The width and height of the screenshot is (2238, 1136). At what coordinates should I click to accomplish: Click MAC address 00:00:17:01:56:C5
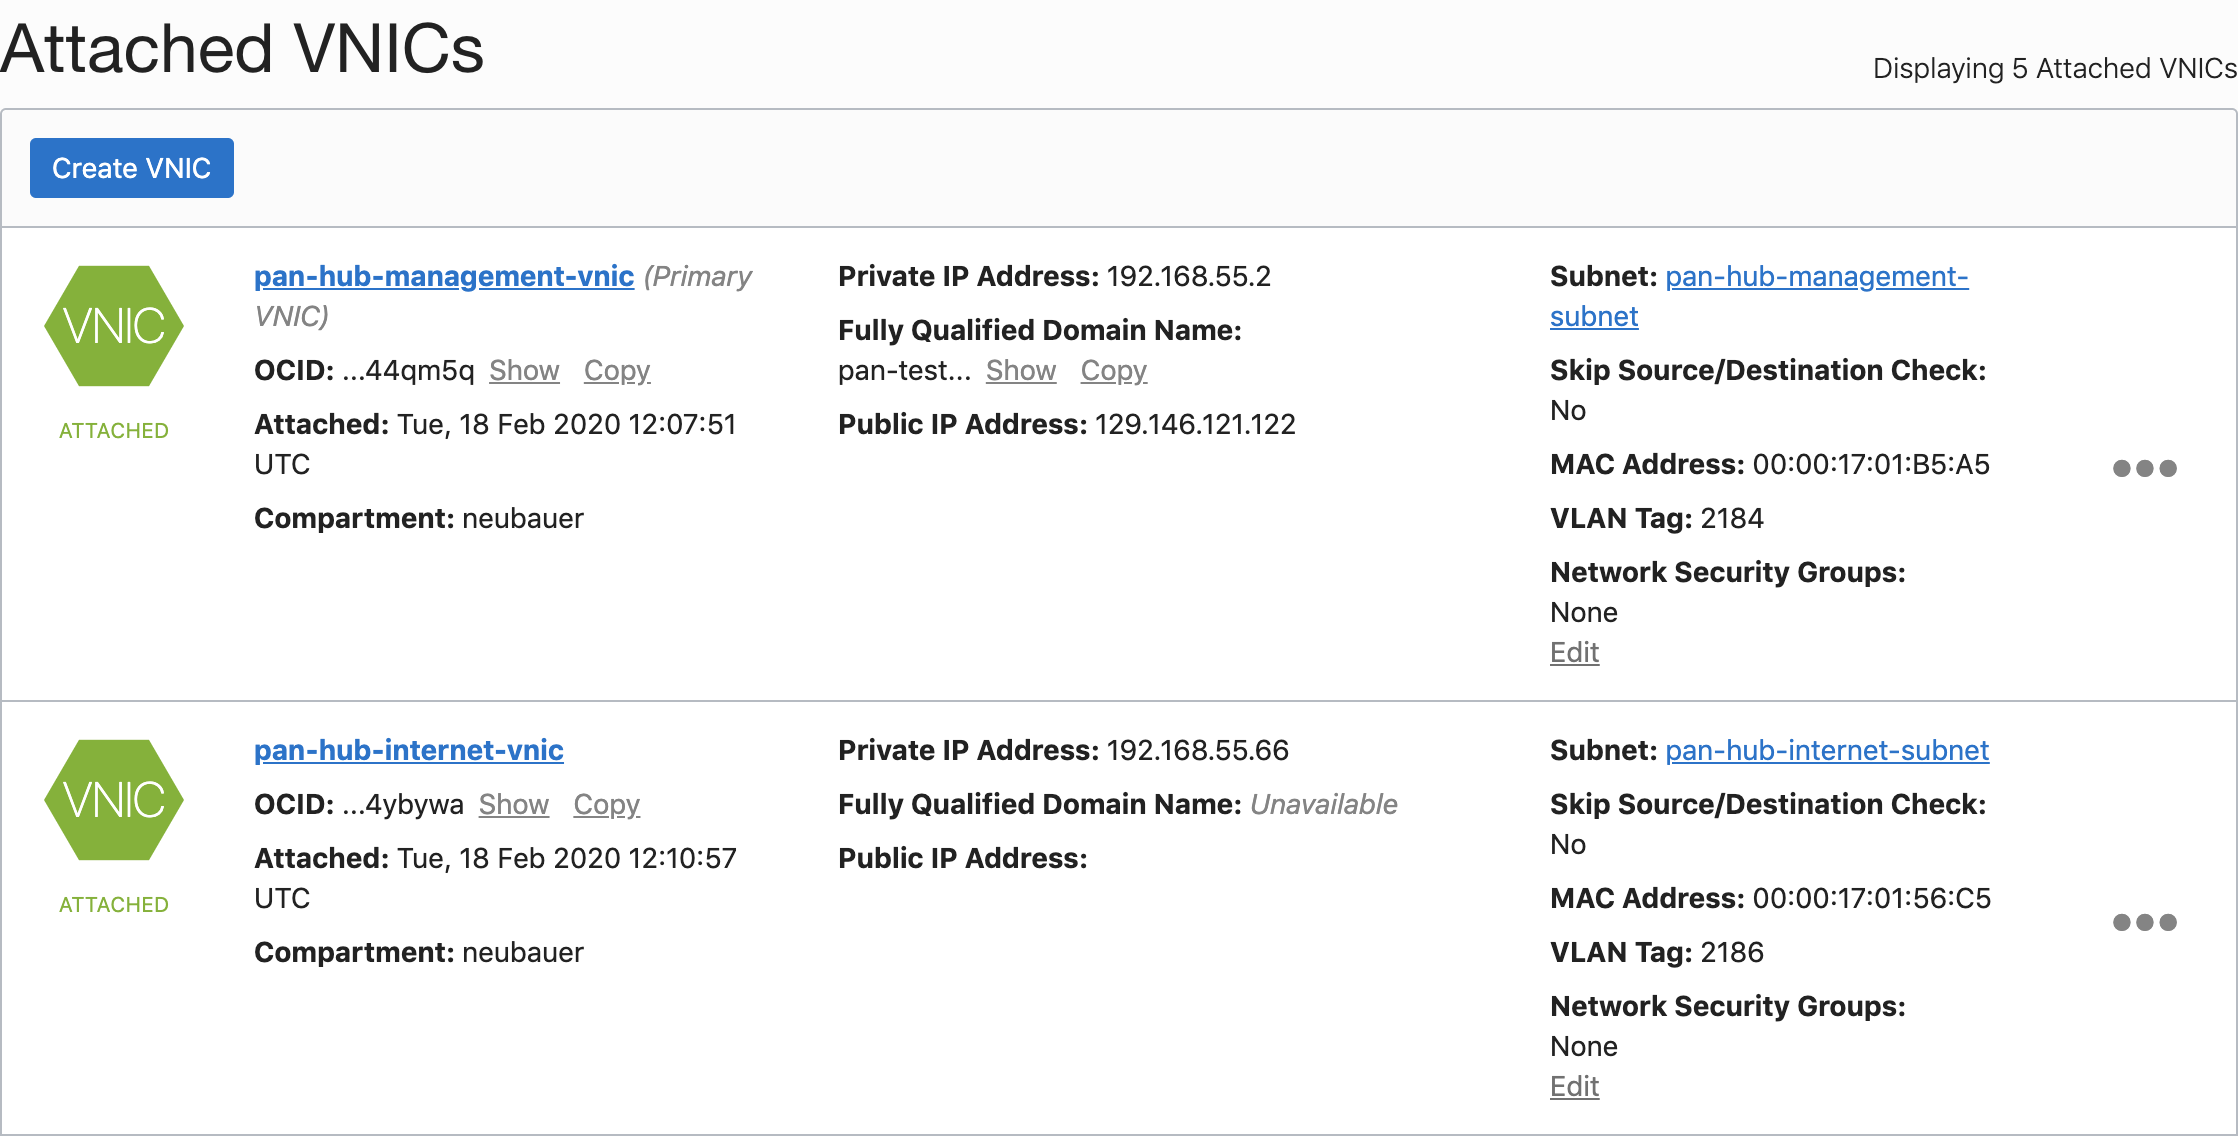pyautogui.click(x=1871, y=898)
